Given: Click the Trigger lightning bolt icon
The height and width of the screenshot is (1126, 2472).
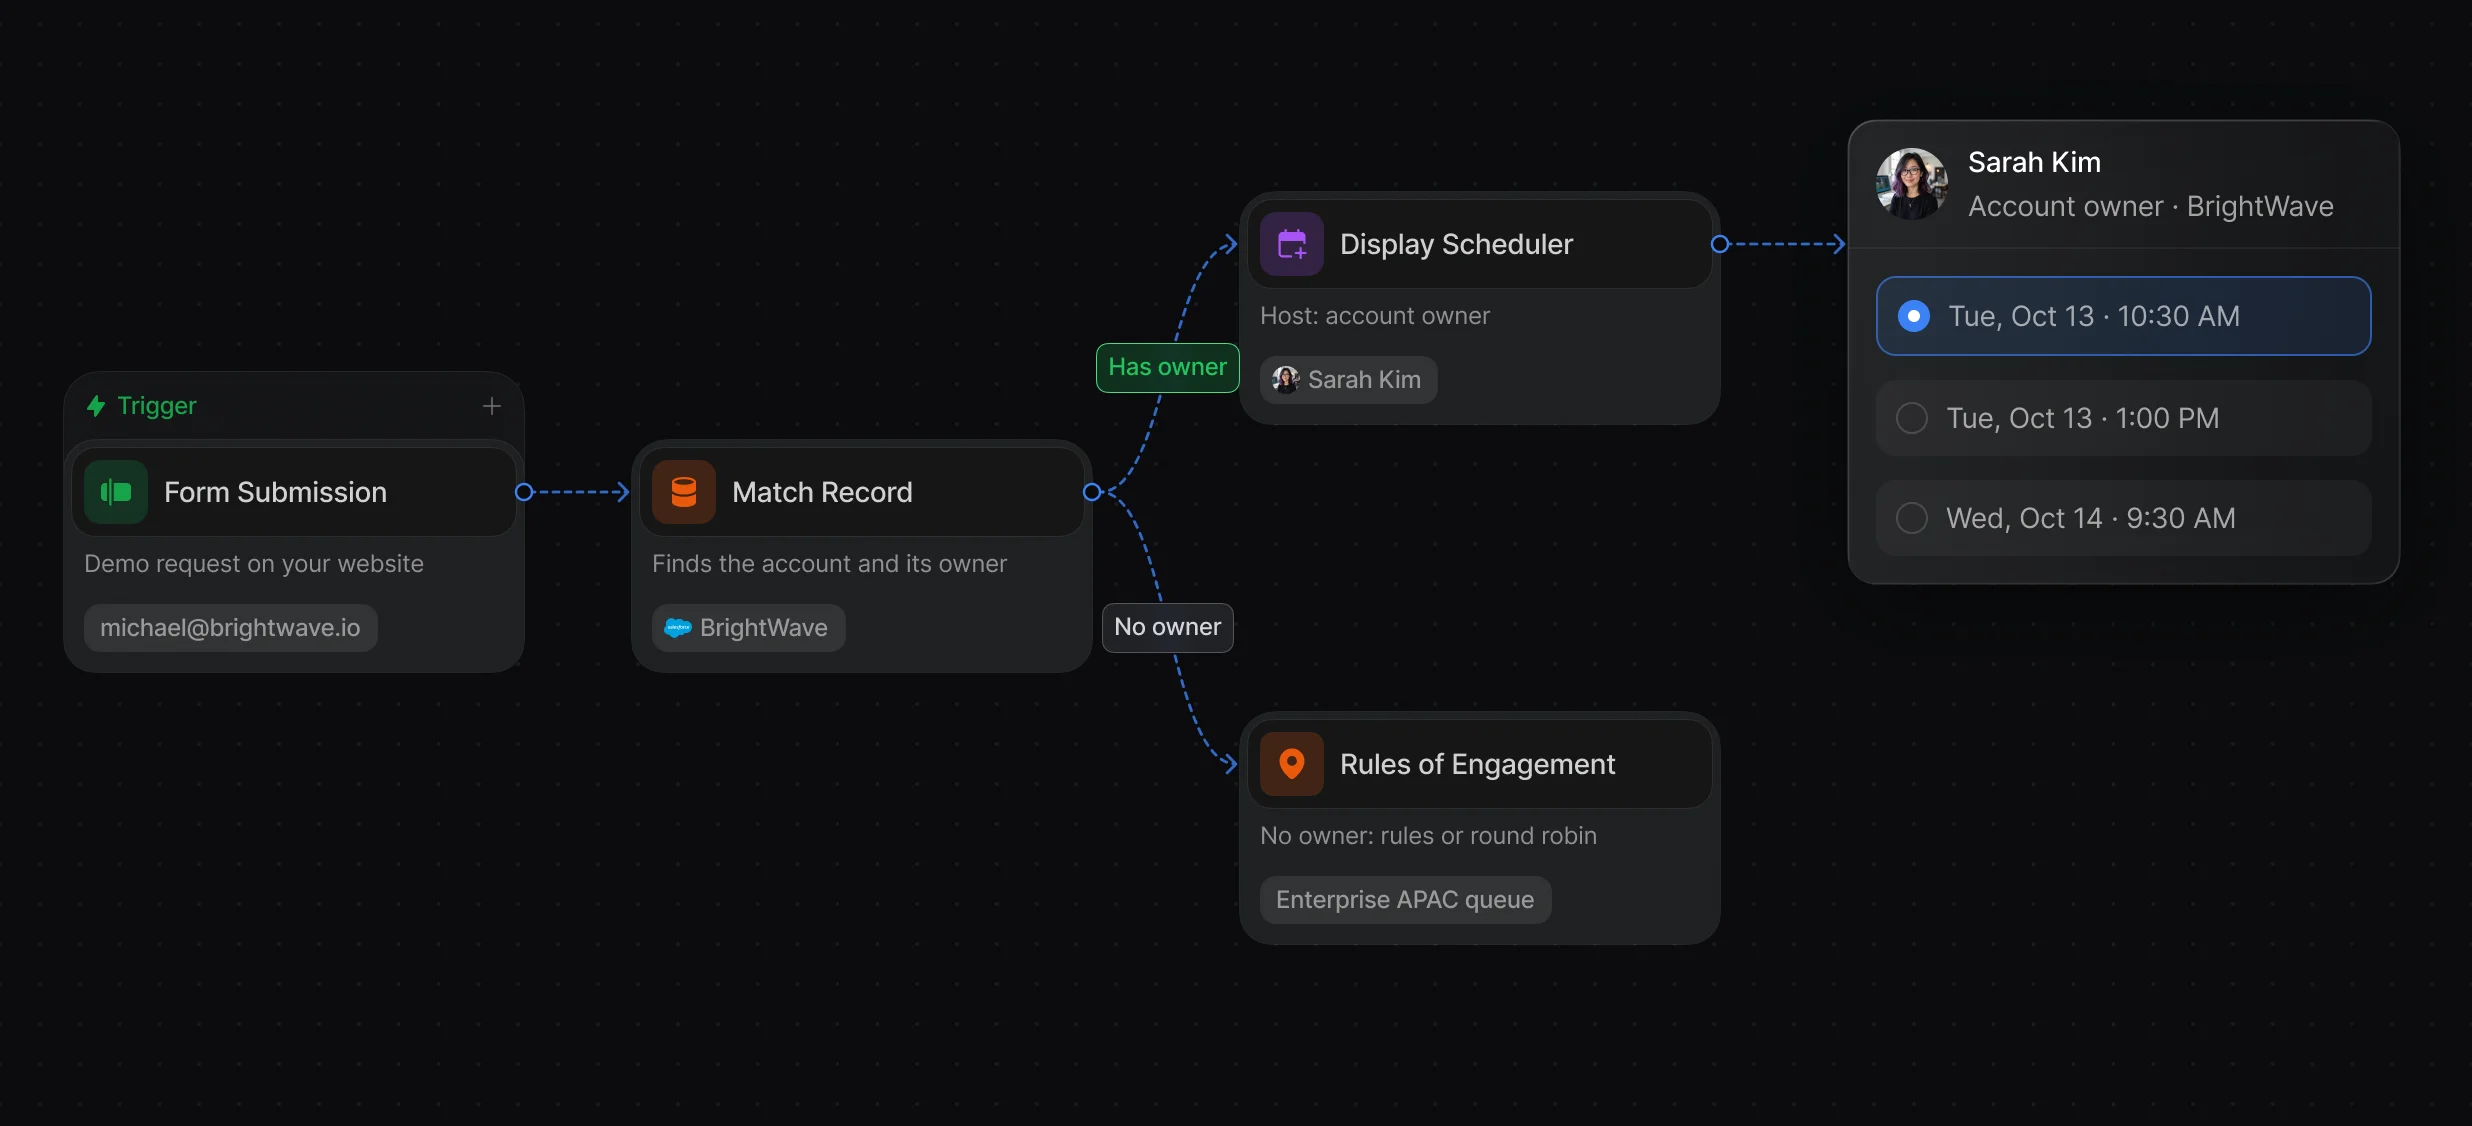Looking at the screenshot, I should [x=96, y=406].
